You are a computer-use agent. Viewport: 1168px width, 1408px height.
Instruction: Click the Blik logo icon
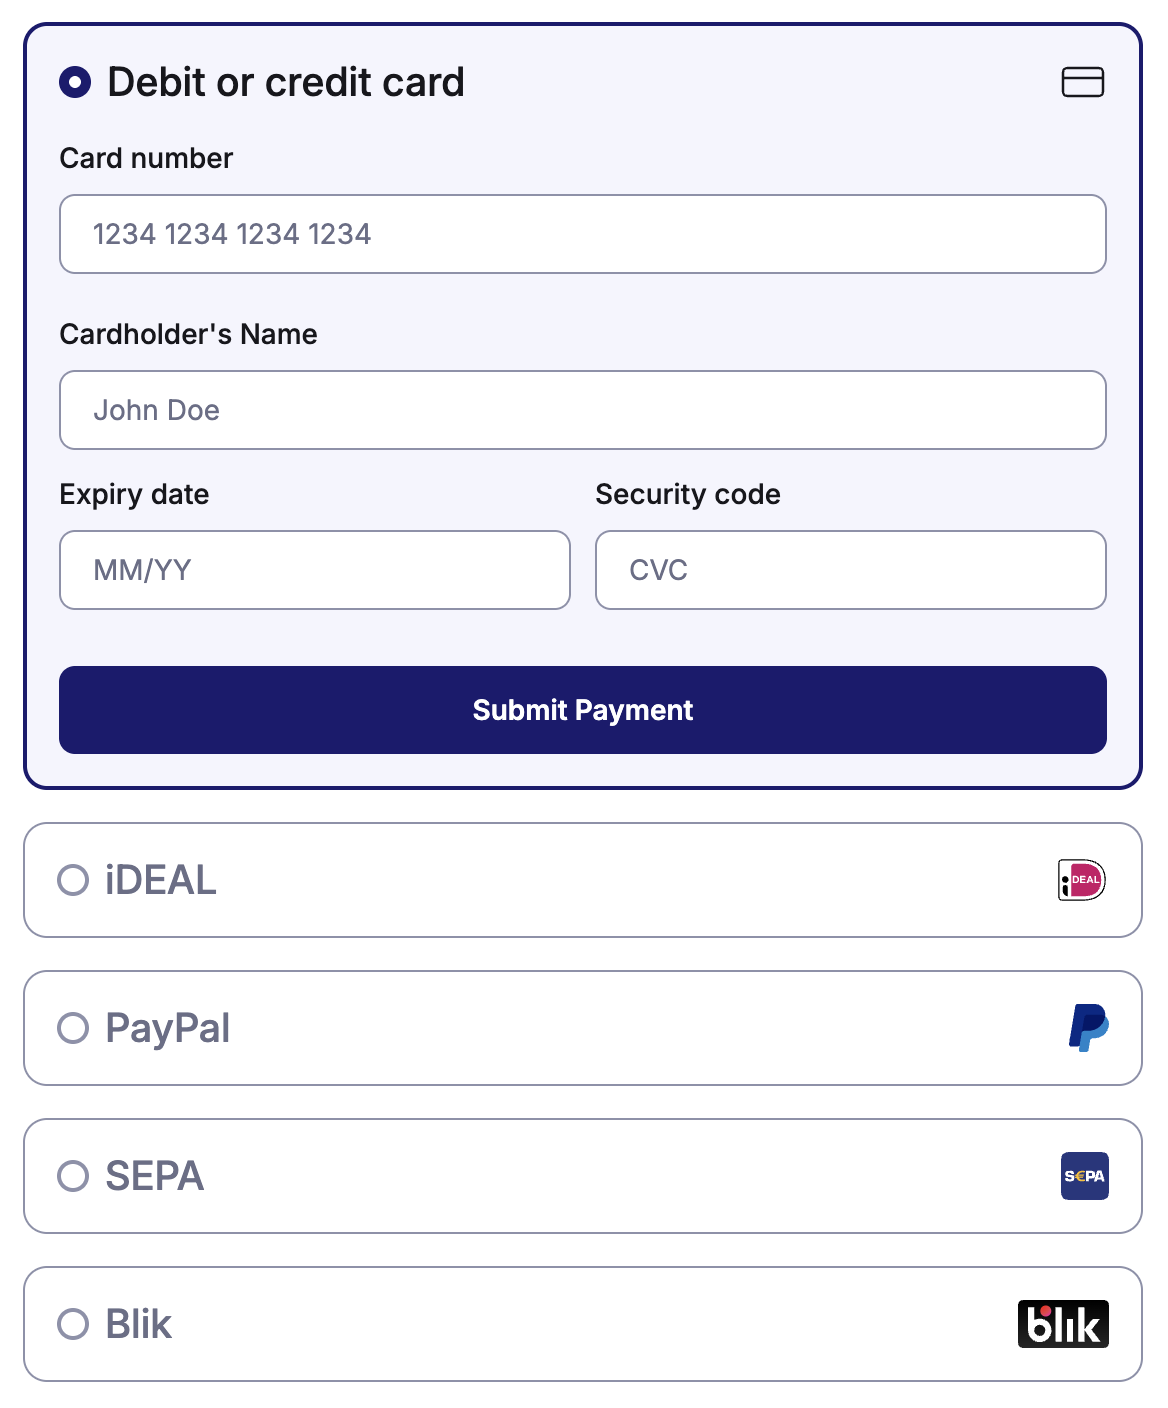[x=1063, y=1324]
